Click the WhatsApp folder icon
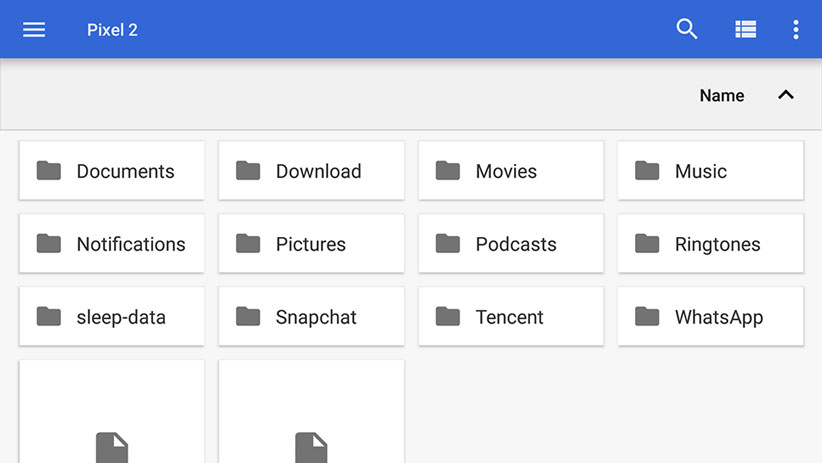Image resolution: width=822 pixels, height=463 pixels. click(647, 317)
